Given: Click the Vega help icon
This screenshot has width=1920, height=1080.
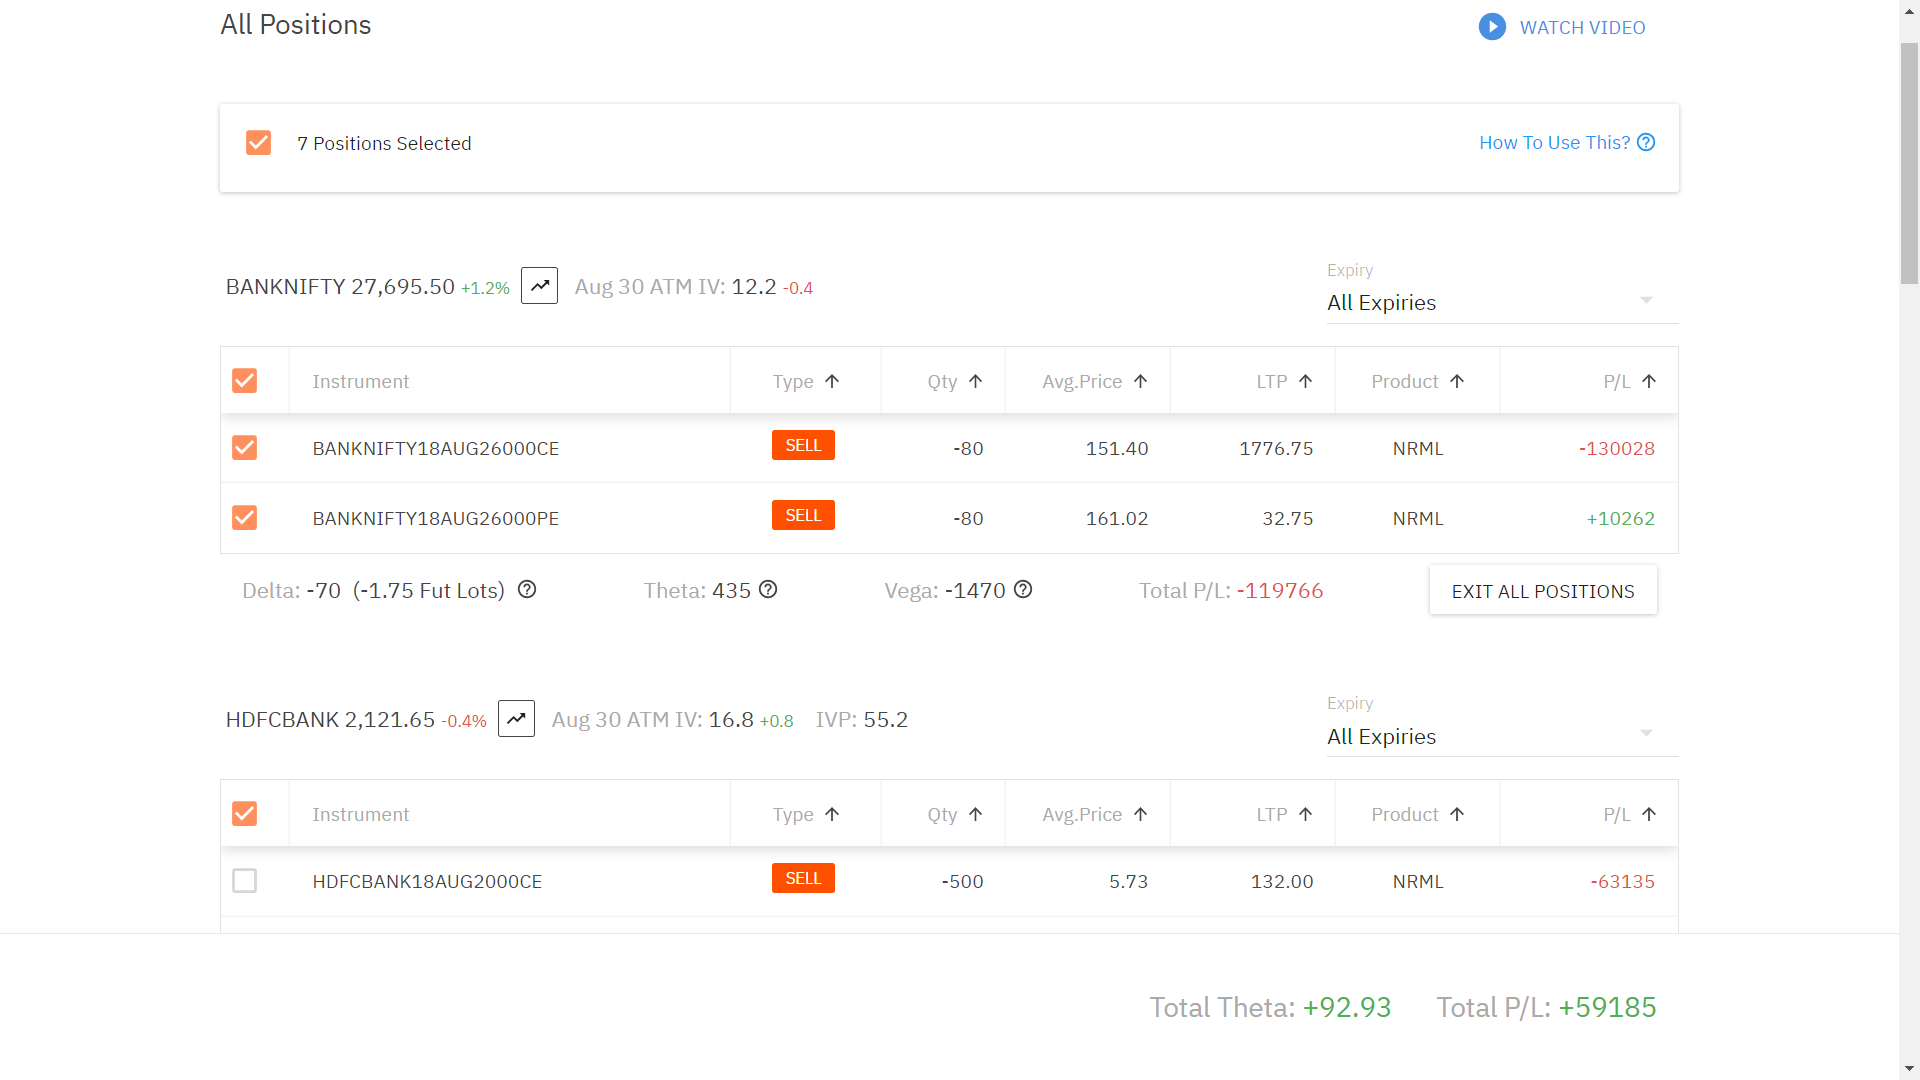Looking at the screenshot, I should pos(1023,590).
